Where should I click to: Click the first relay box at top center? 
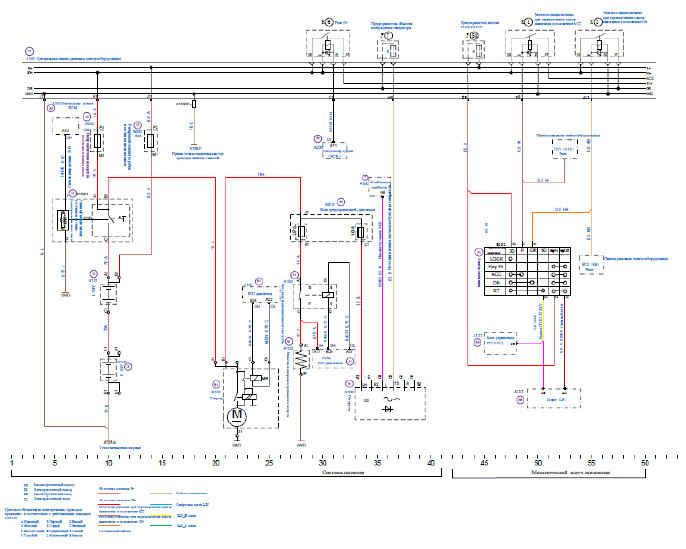tap(327, 47)
